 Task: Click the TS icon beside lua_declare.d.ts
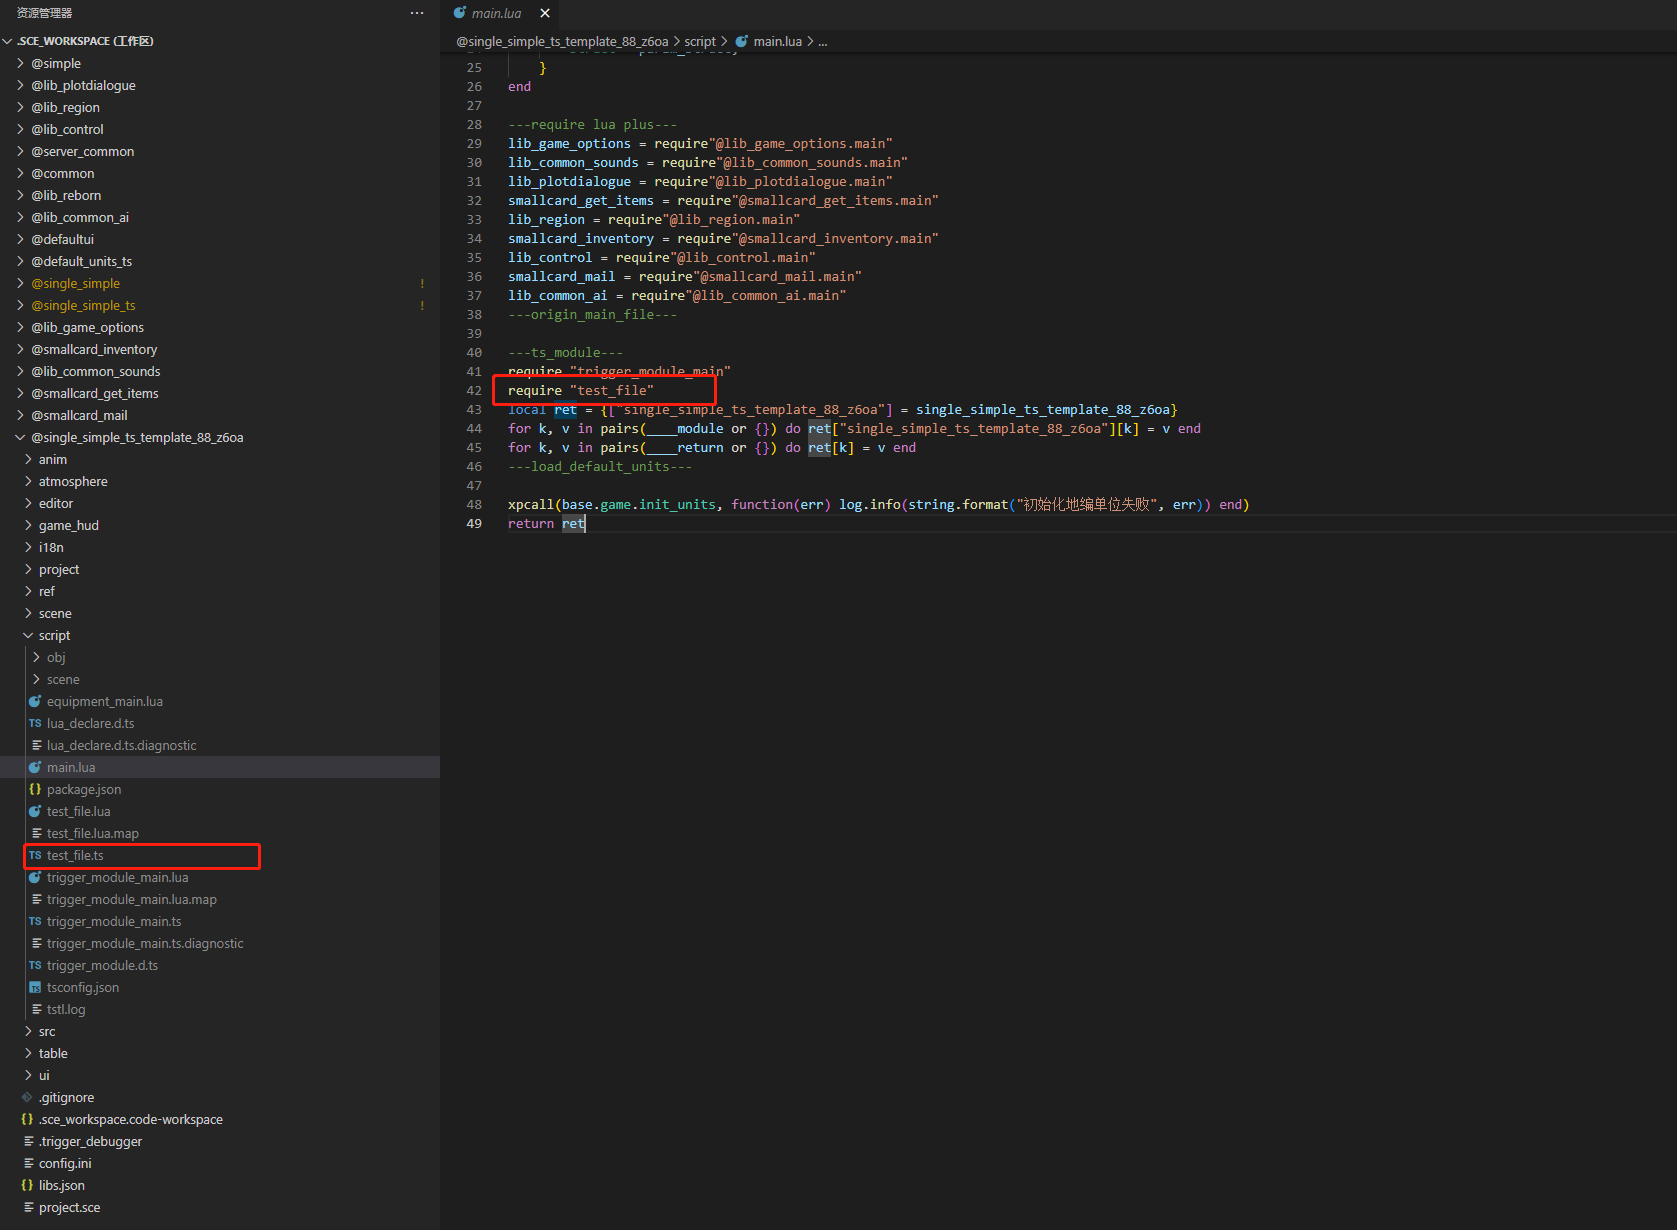tap(35, 723)
